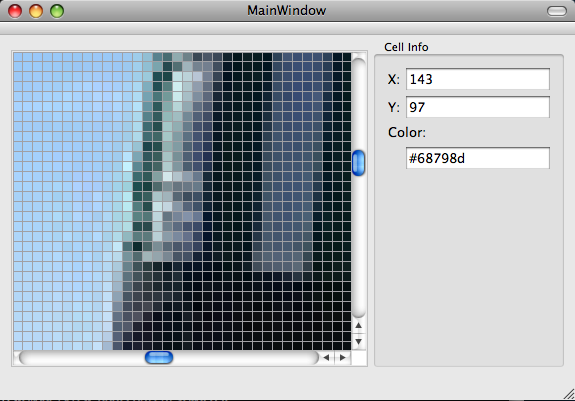The image size is (575, 401).
Task: Click the green zoom window button
Action: coord(57,11)
